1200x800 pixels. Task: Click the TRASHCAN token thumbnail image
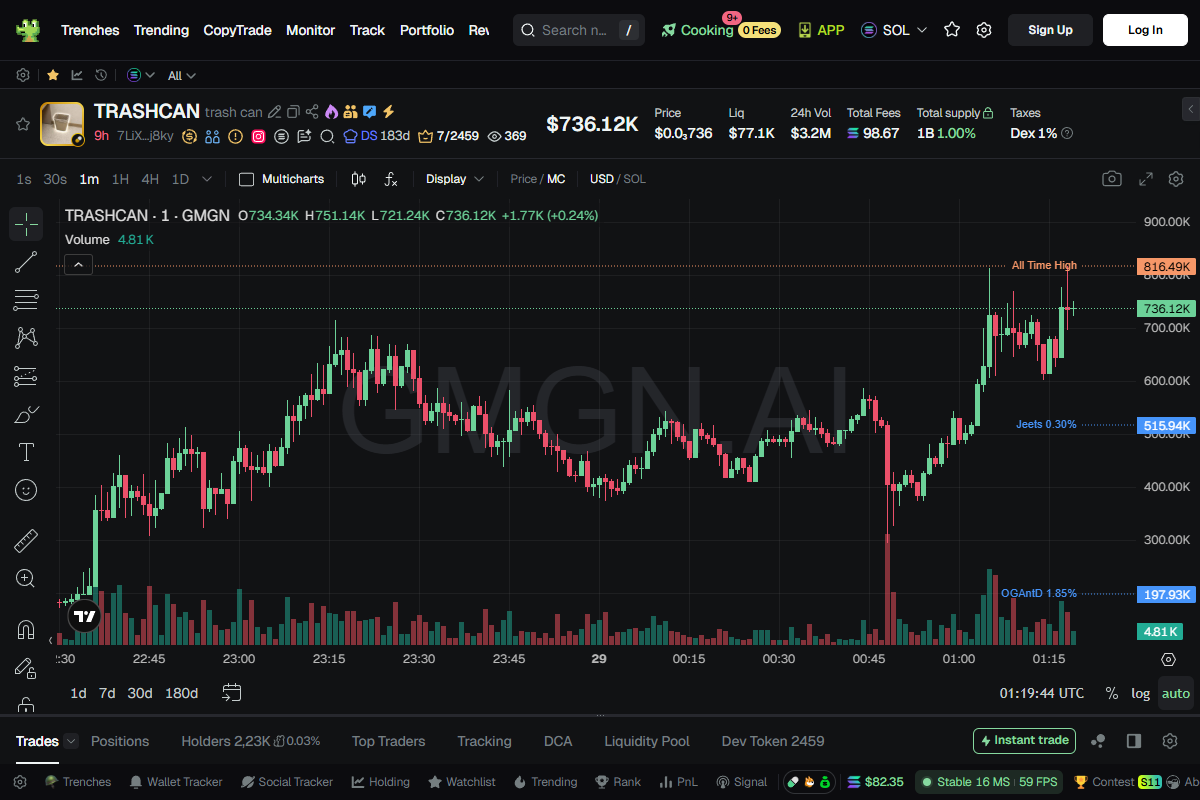[62, 124]
